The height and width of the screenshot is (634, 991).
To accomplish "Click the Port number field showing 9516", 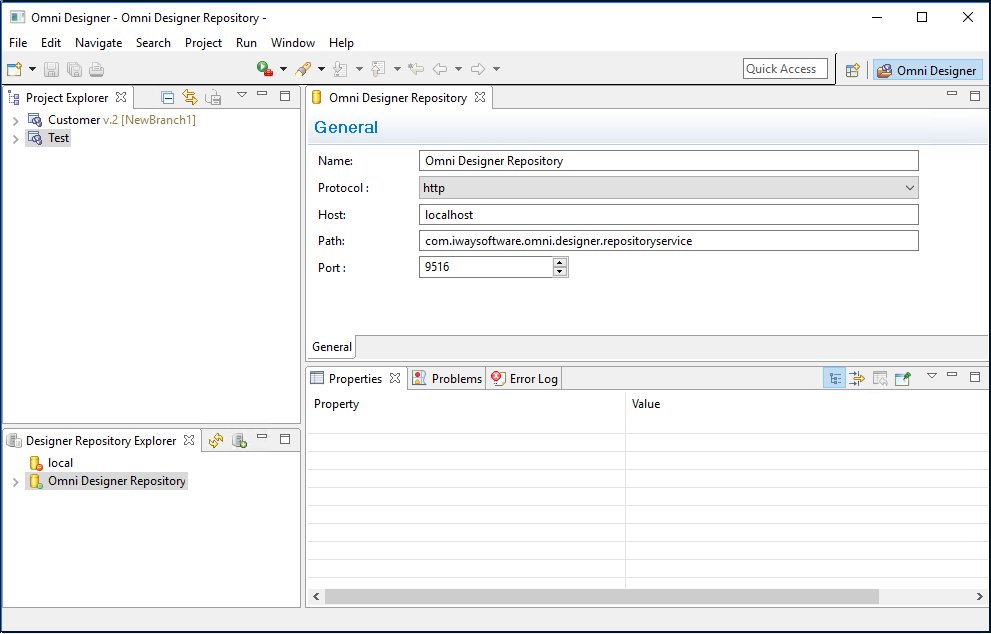I will point(485,267).
